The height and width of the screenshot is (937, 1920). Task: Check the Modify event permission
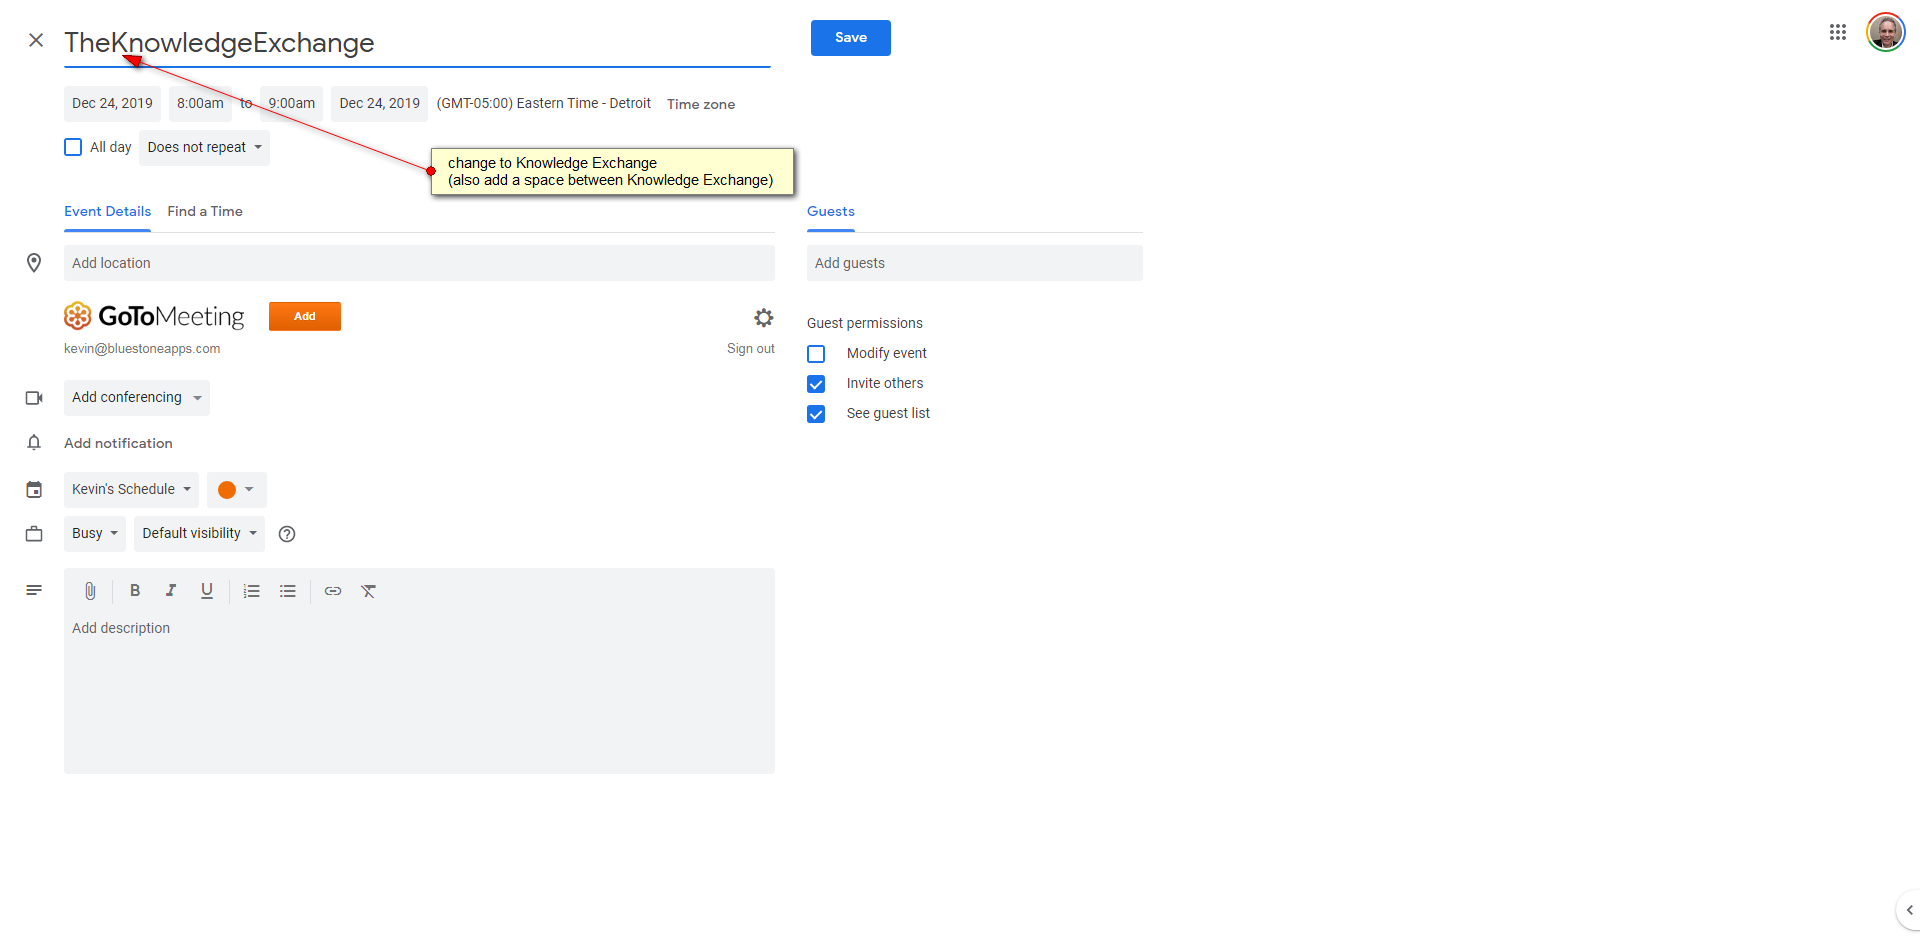click(x=816, y=354)
